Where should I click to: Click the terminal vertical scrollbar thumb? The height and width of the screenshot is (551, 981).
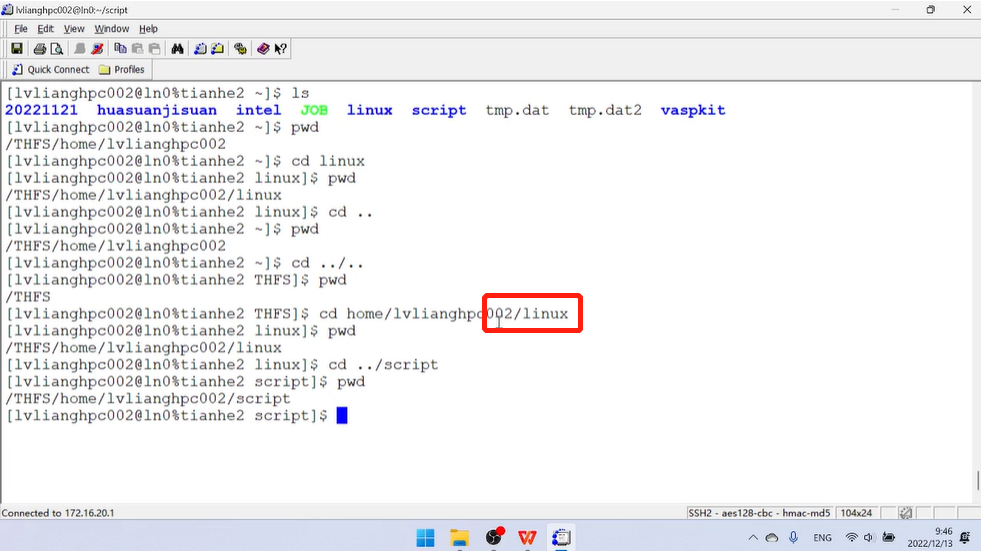[x=977, y=480]
